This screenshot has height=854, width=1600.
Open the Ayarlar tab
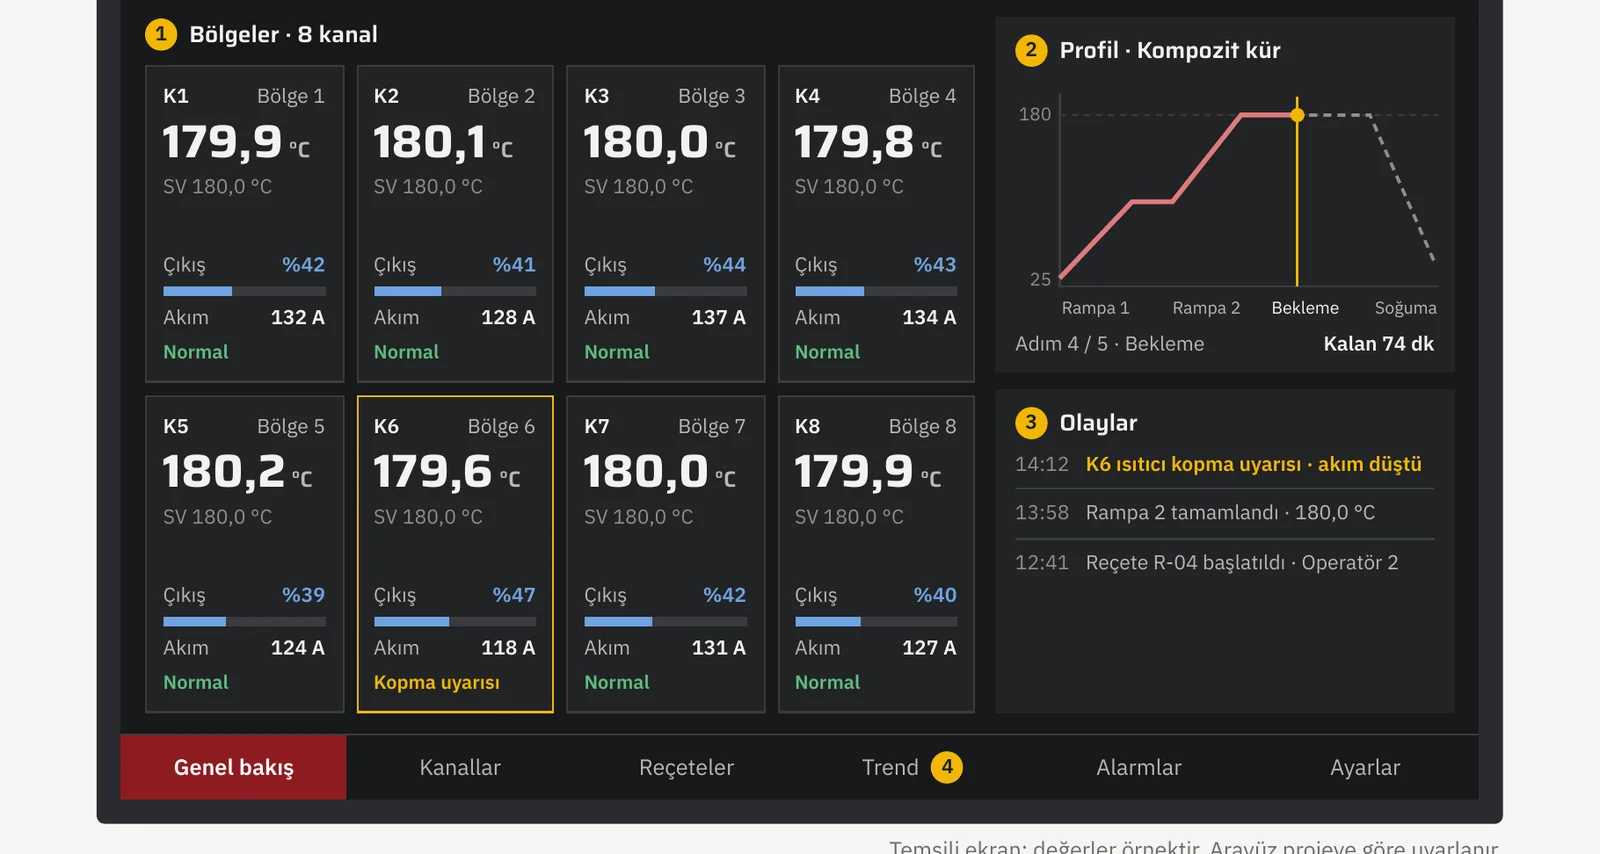1365,767
